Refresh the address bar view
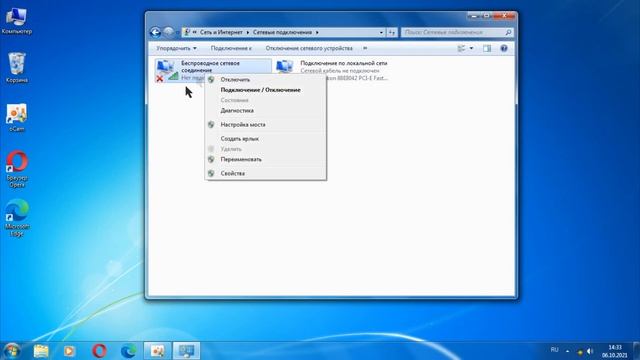The height and width of the screenshot is (360, 640). (x=391, y=32)
